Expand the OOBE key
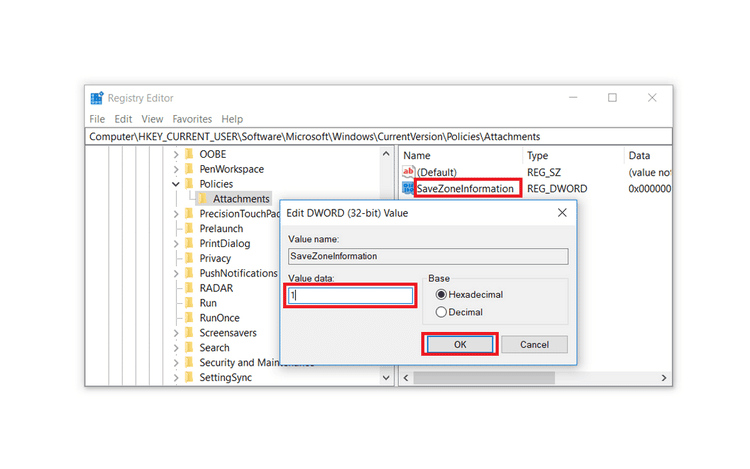The height and width of the screenshot is (469, 750). pos(176,154)
